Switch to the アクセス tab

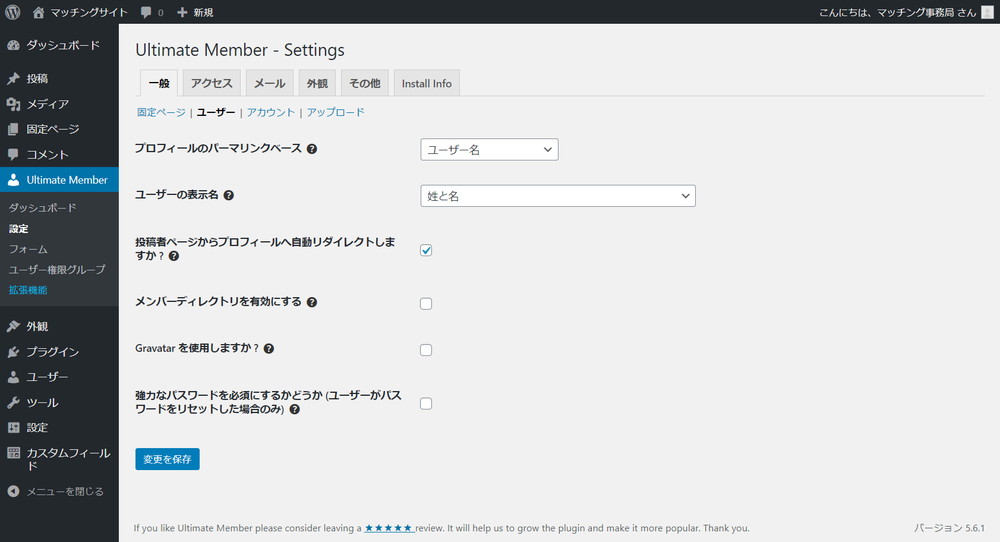(212, 83)
